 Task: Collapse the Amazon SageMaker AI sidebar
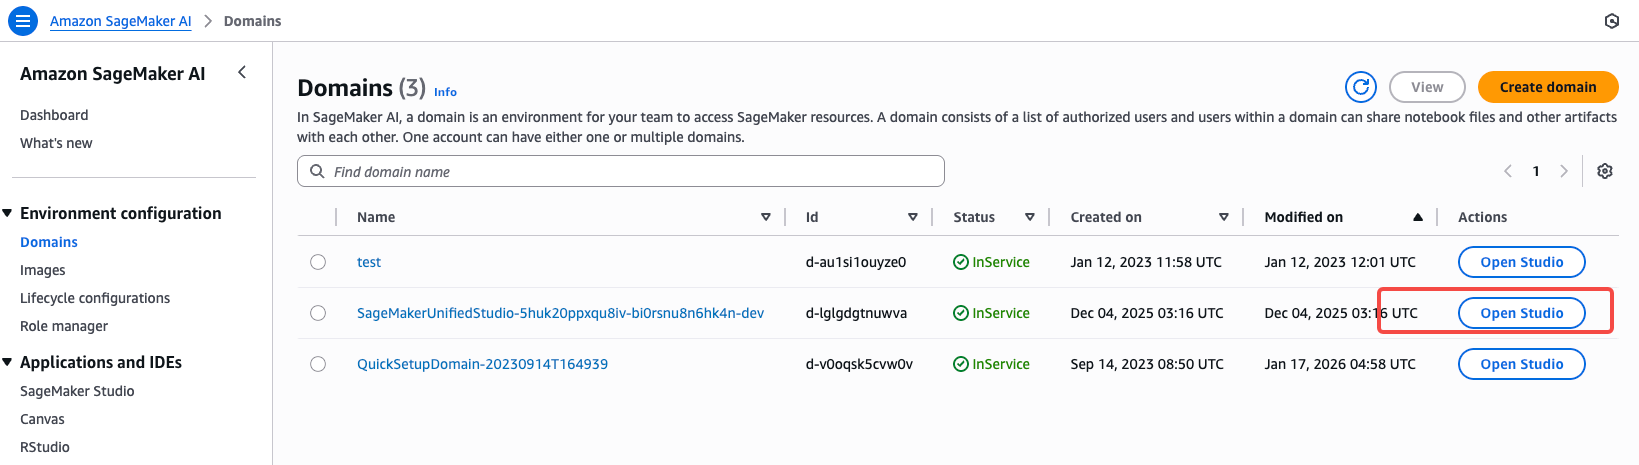coord(242,72)
